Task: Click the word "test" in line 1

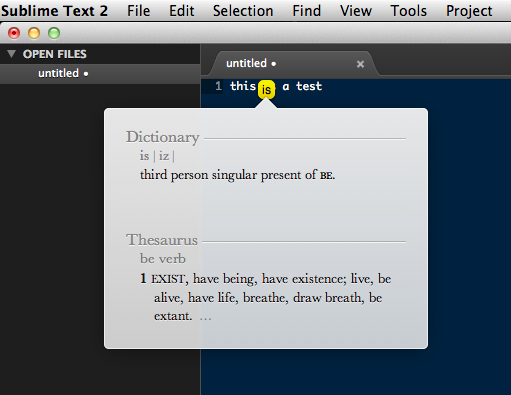Action: coord(309,86)
